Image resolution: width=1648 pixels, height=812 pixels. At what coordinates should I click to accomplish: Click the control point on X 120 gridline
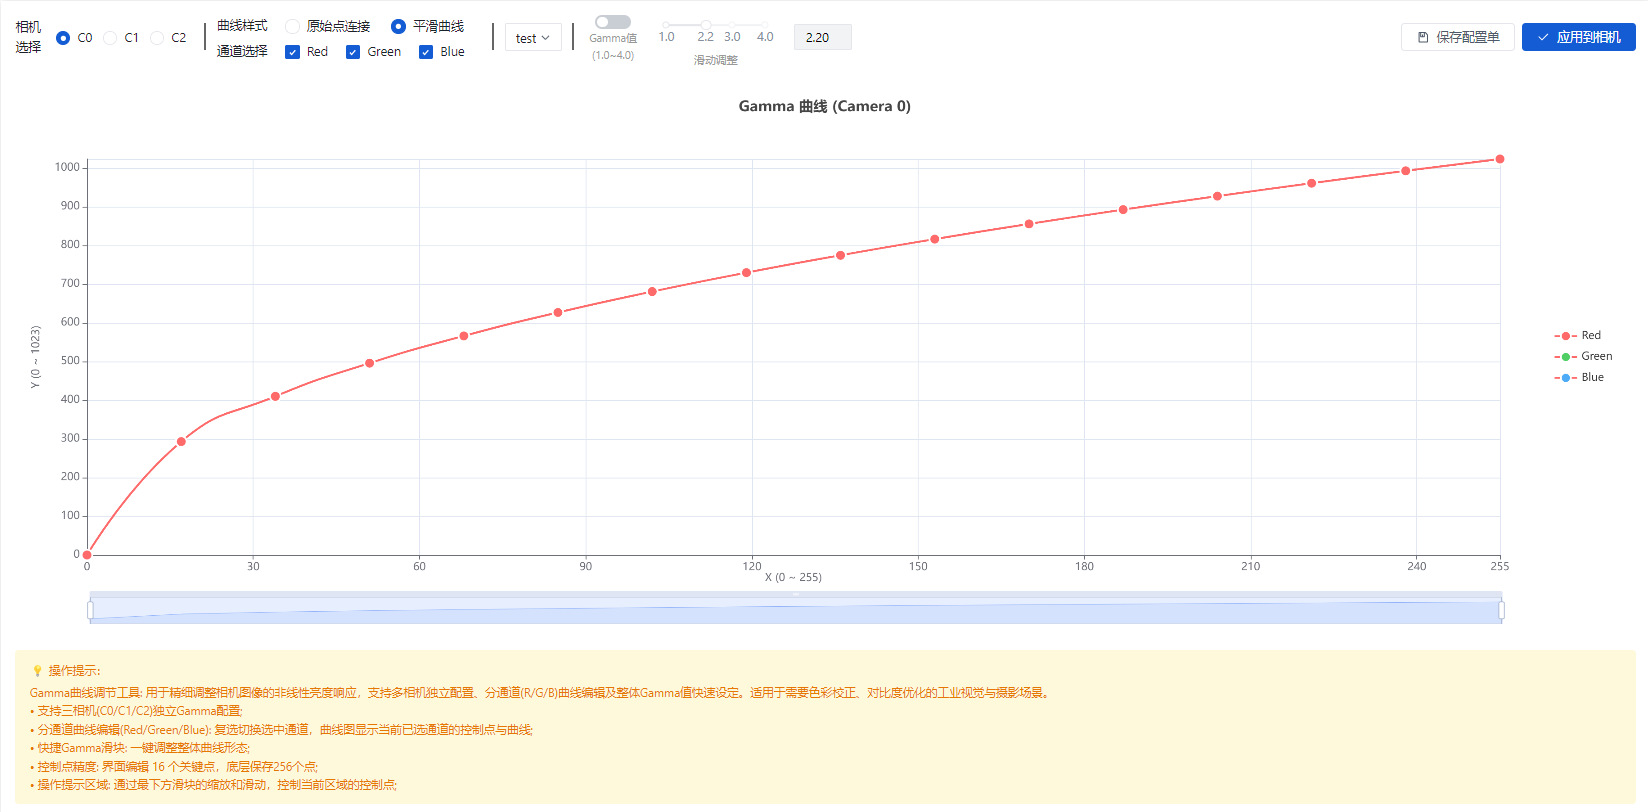point(746,273)
